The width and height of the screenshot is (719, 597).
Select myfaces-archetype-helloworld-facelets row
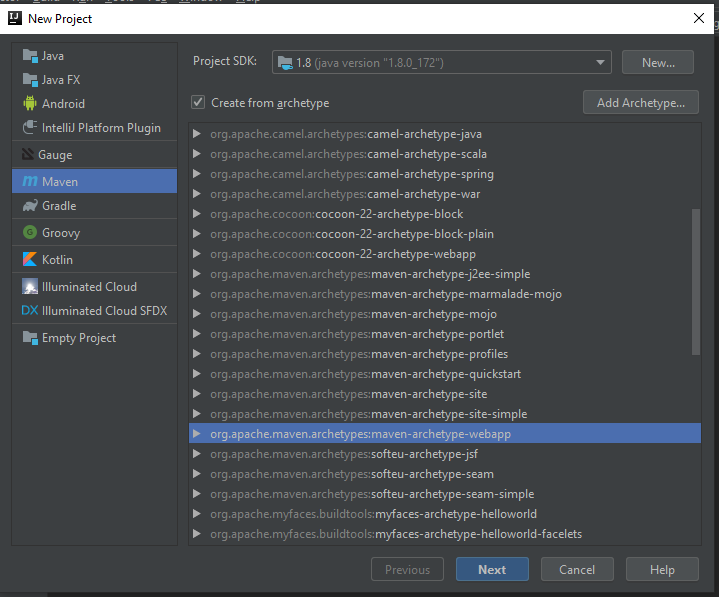tap(445, 534)
